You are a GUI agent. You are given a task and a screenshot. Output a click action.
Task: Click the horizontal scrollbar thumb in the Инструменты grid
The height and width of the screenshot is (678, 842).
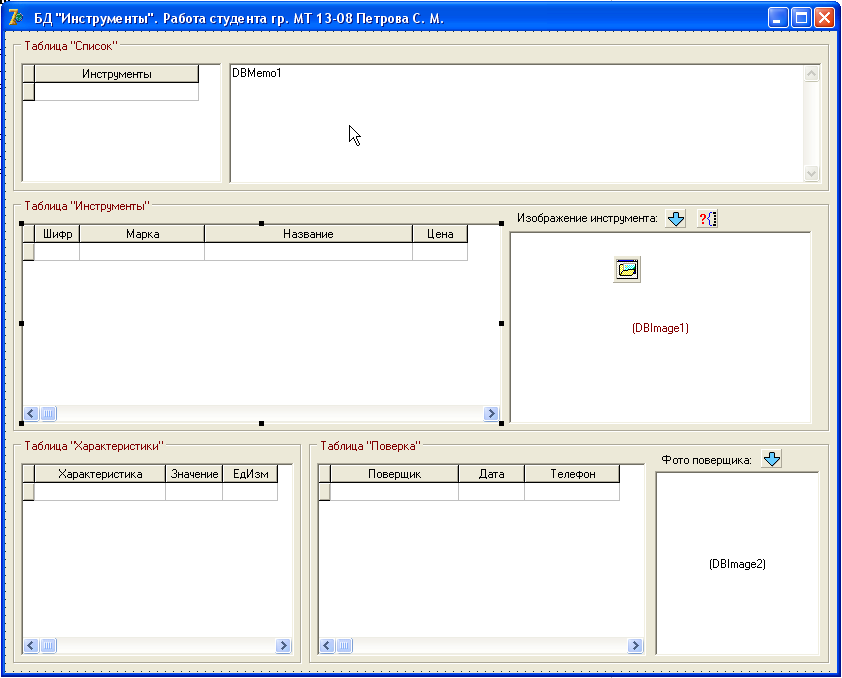click(x=48, y=413)
